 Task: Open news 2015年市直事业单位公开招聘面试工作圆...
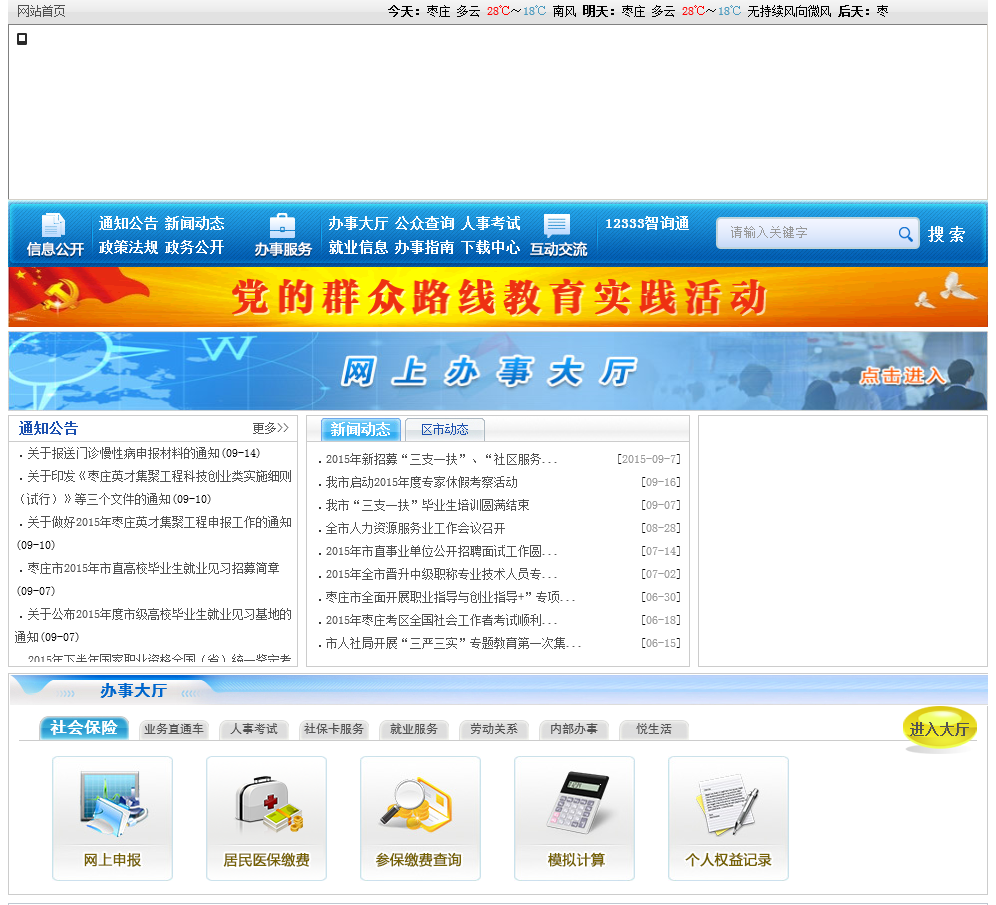click(x=441, y=551)
